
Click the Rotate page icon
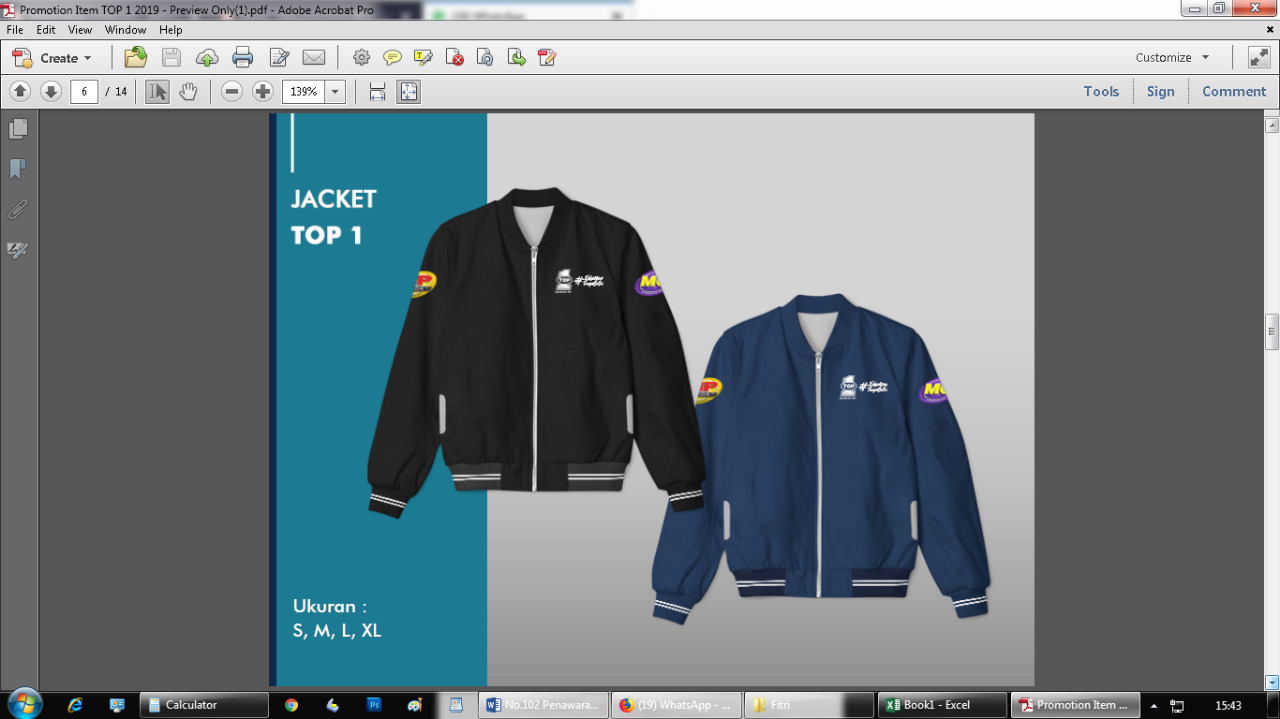click(x=485, y=58)
